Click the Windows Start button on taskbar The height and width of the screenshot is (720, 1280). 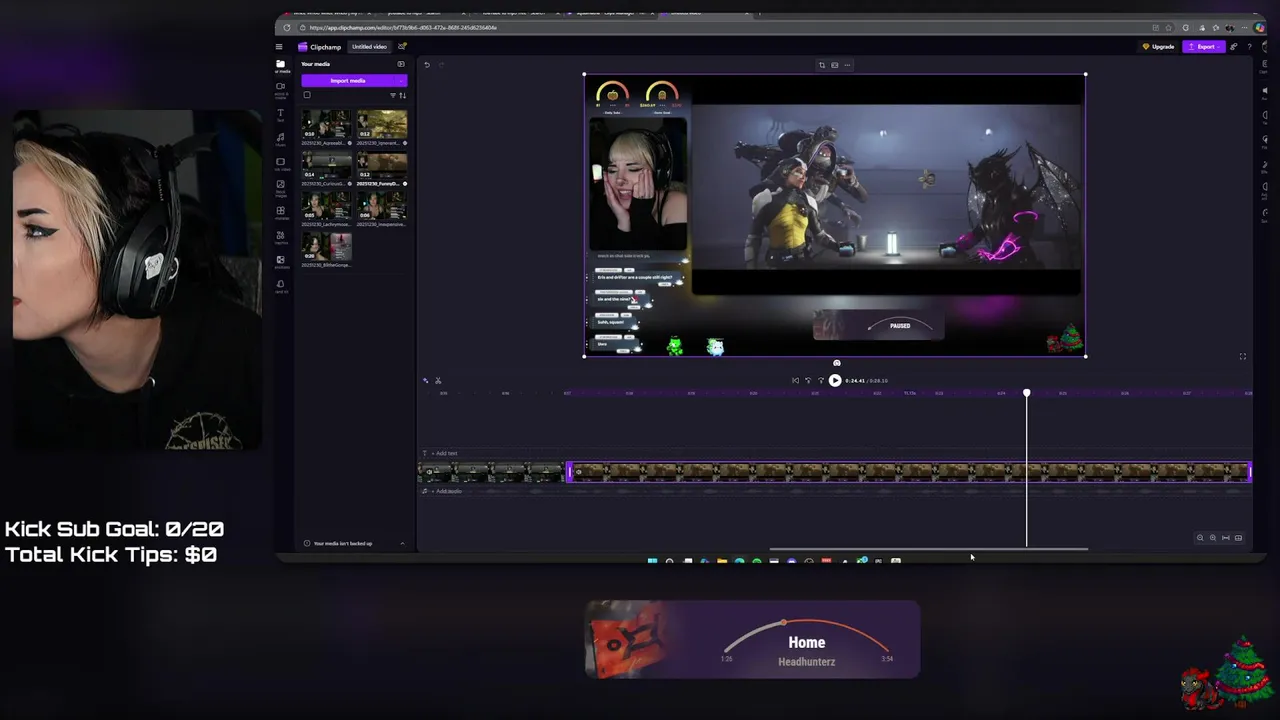[x=652, y=561]
